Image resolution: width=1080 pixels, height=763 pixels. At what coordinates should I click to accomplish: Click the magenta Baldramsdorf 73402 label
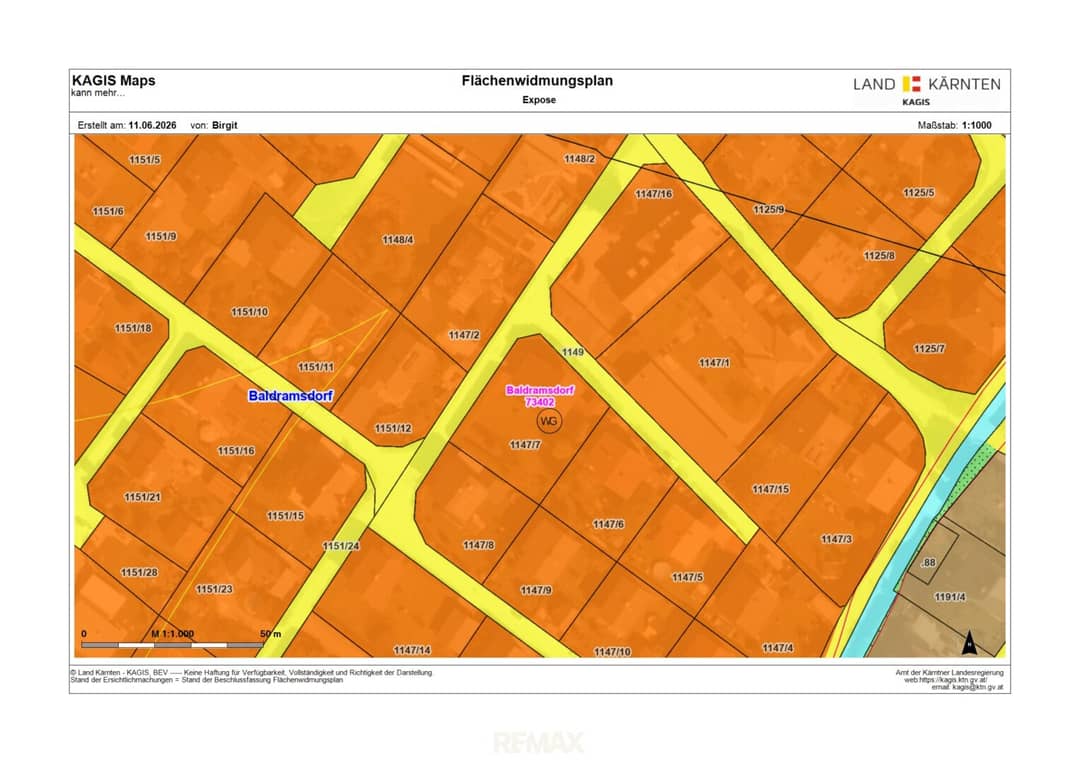(x=540, y=396)
